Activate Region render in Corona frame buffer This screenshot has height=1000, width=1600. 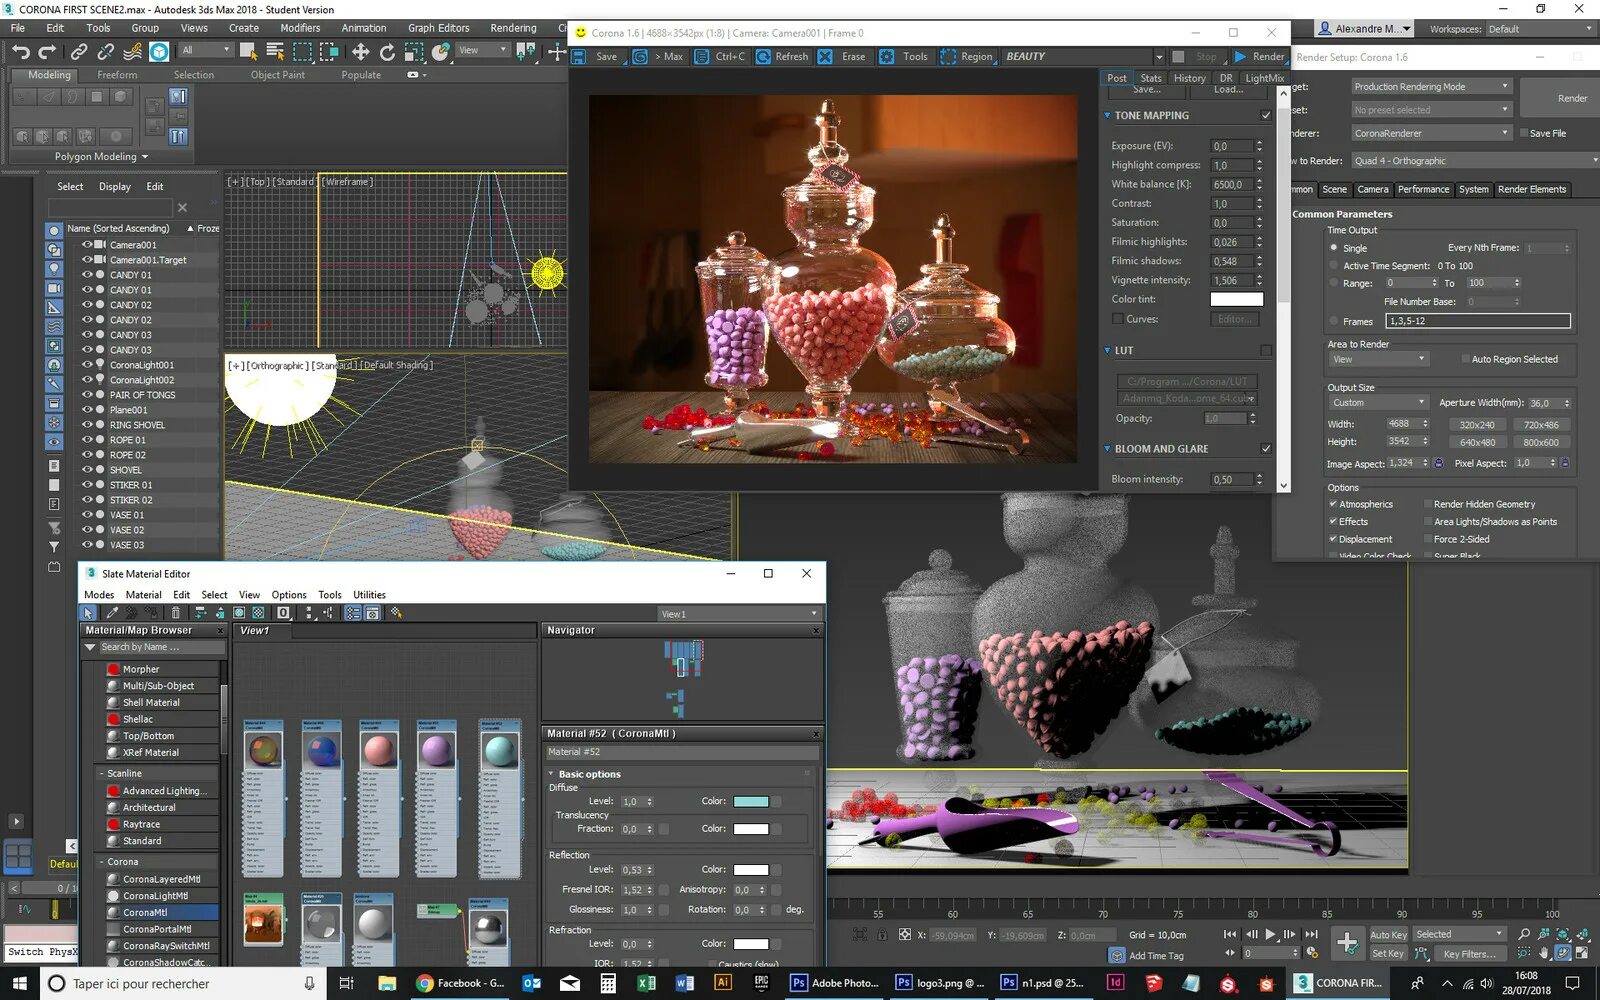coord(966,57)
